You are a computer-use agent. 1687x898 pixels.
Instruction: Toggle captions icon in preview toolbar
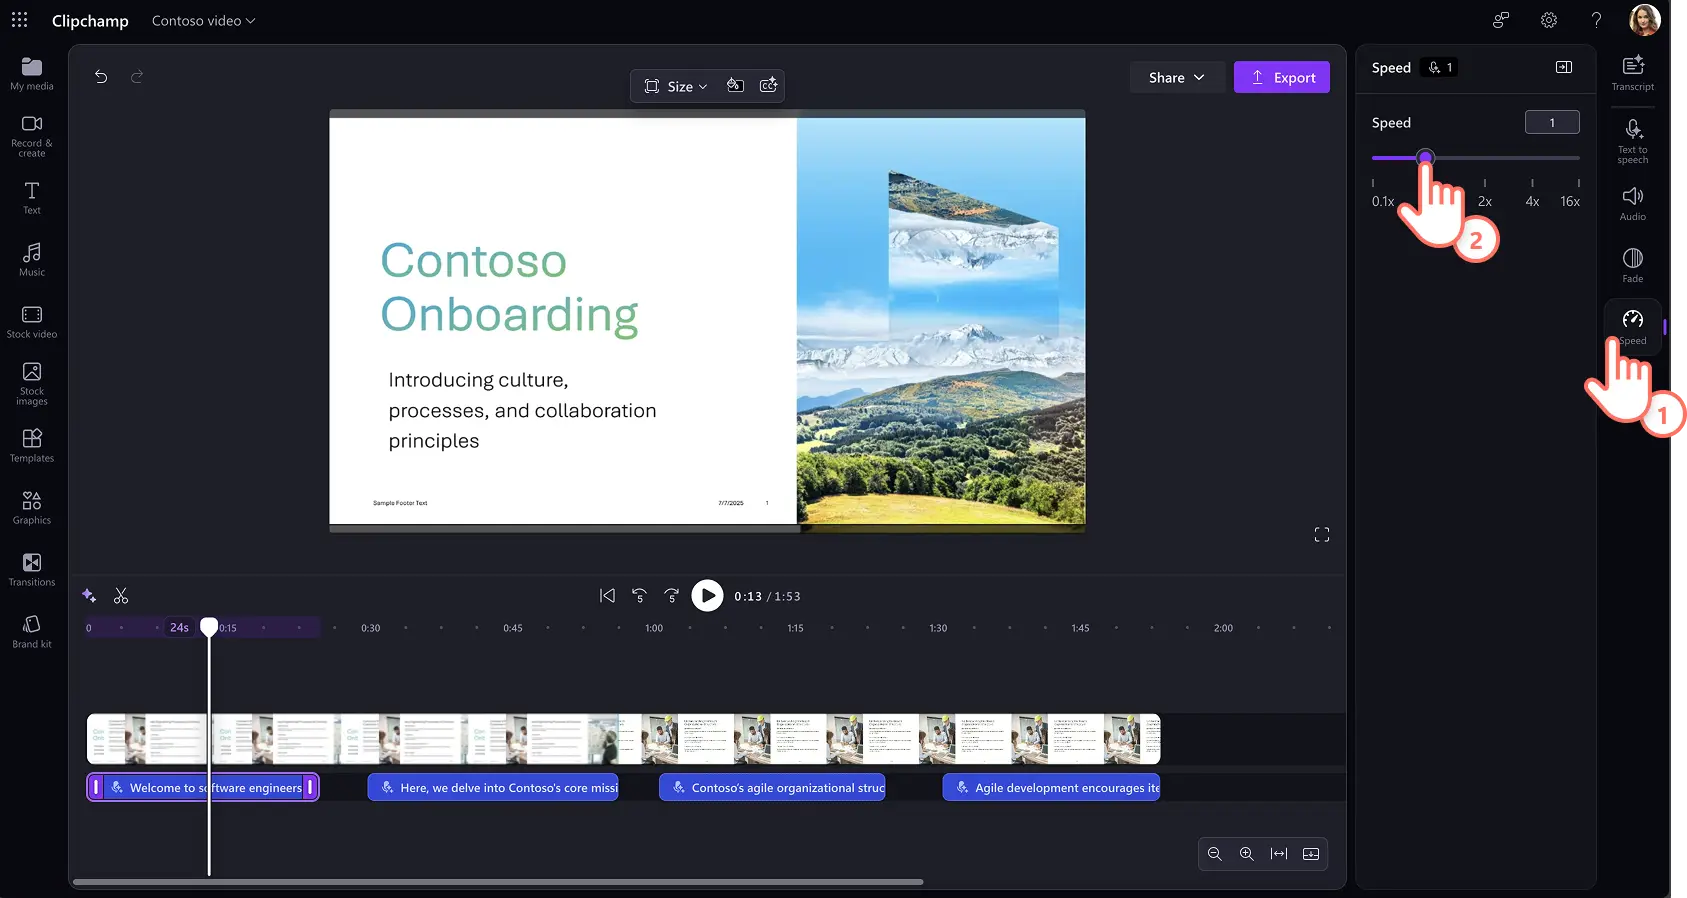coord(768,86)
